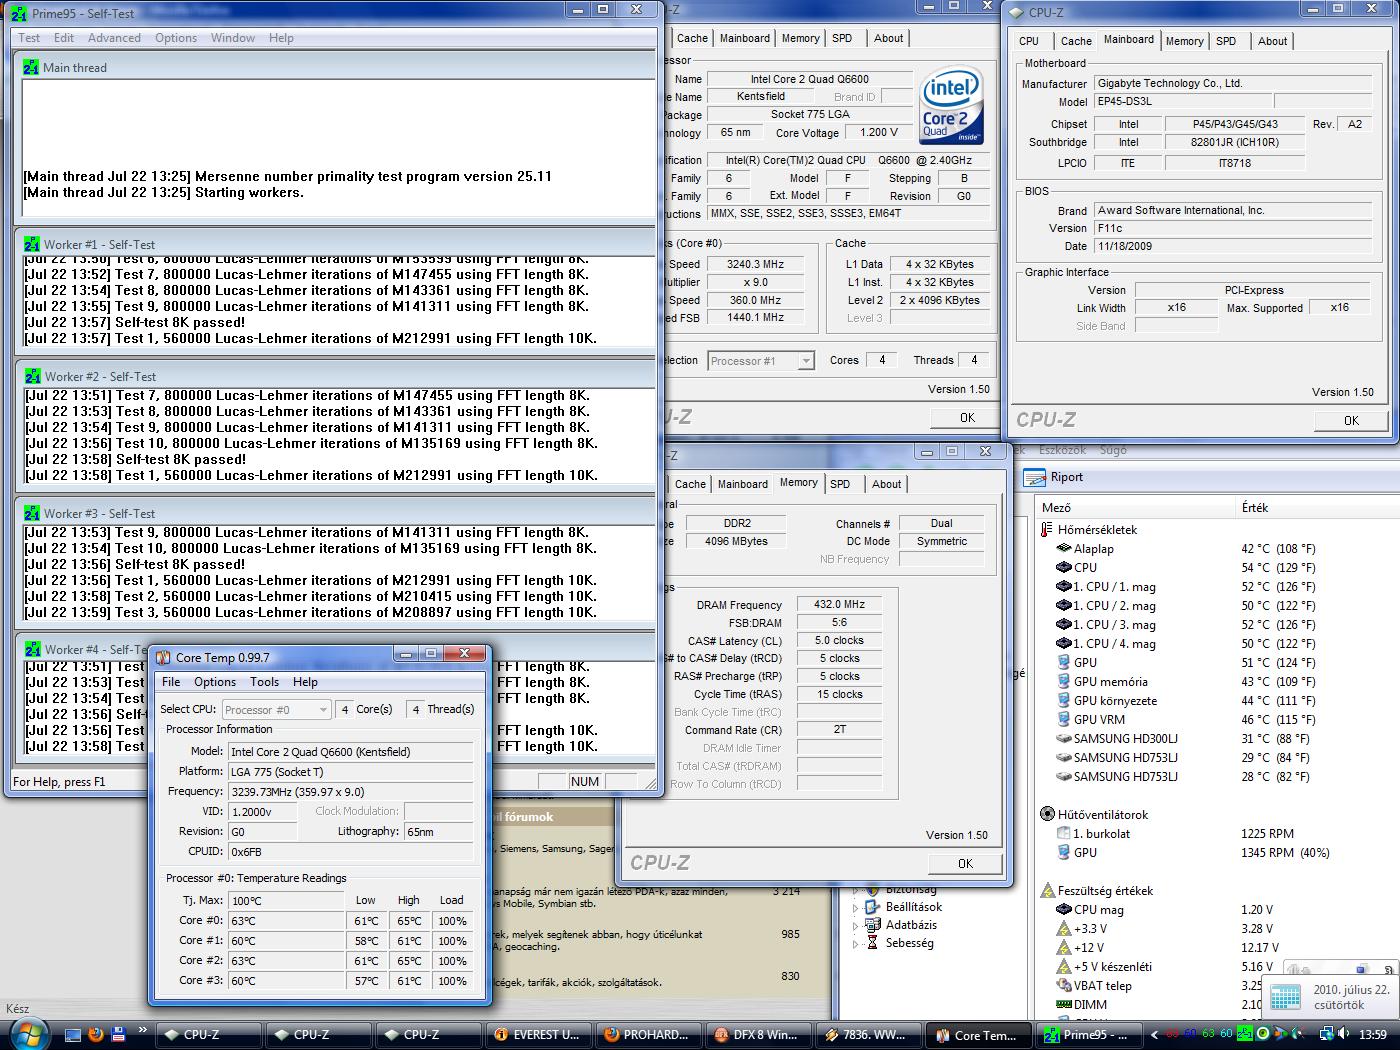Launch Firefox from the quick launch bar

pyautogui.click(x=96, y=1034)
